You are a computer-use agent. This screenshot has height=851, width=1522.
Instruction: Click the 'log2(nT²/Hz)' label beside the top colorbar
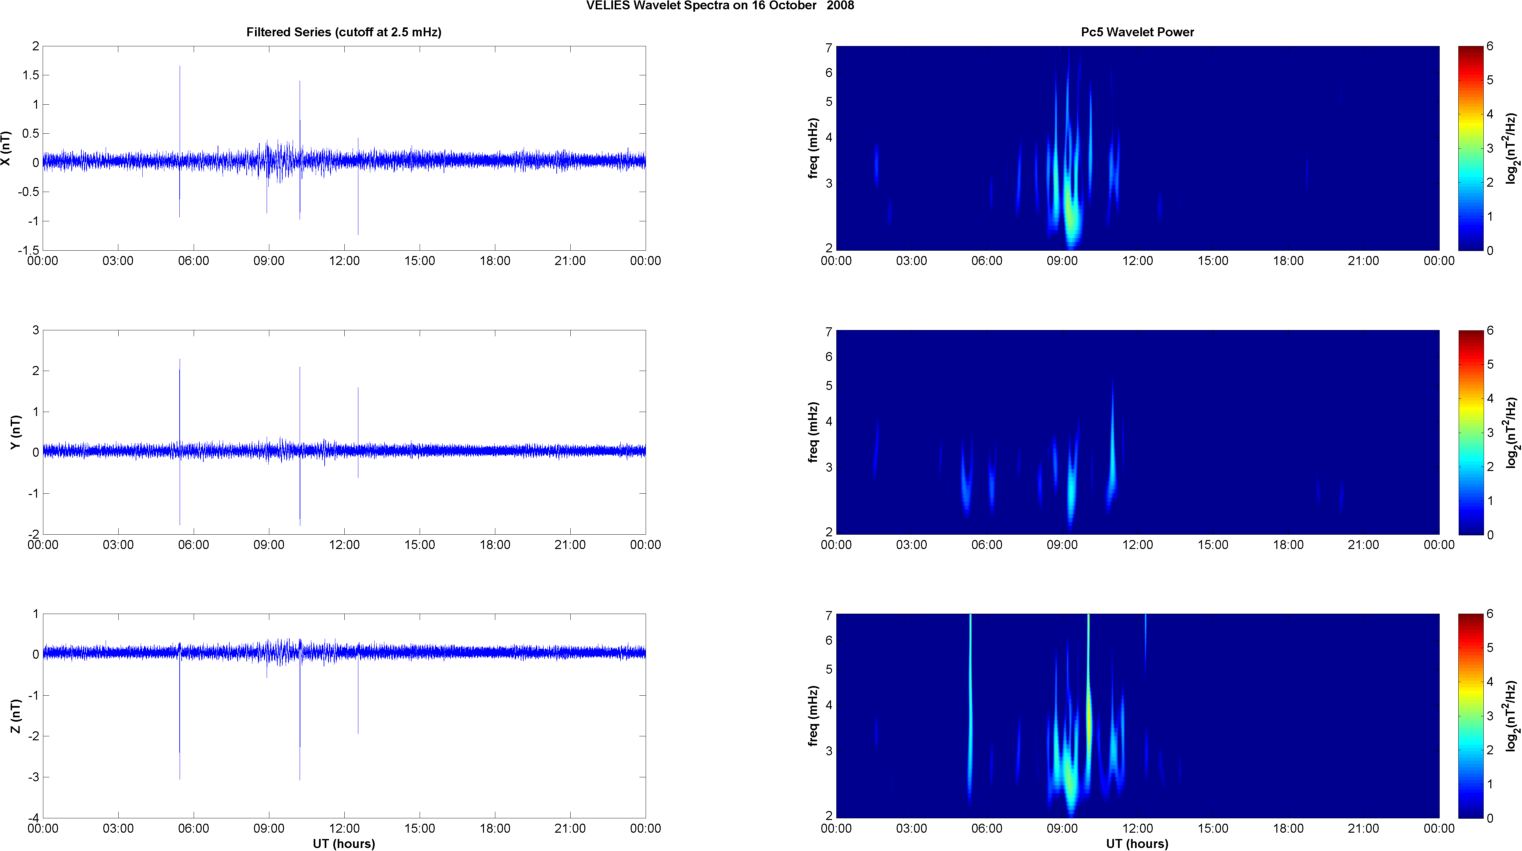point(1513,148)
